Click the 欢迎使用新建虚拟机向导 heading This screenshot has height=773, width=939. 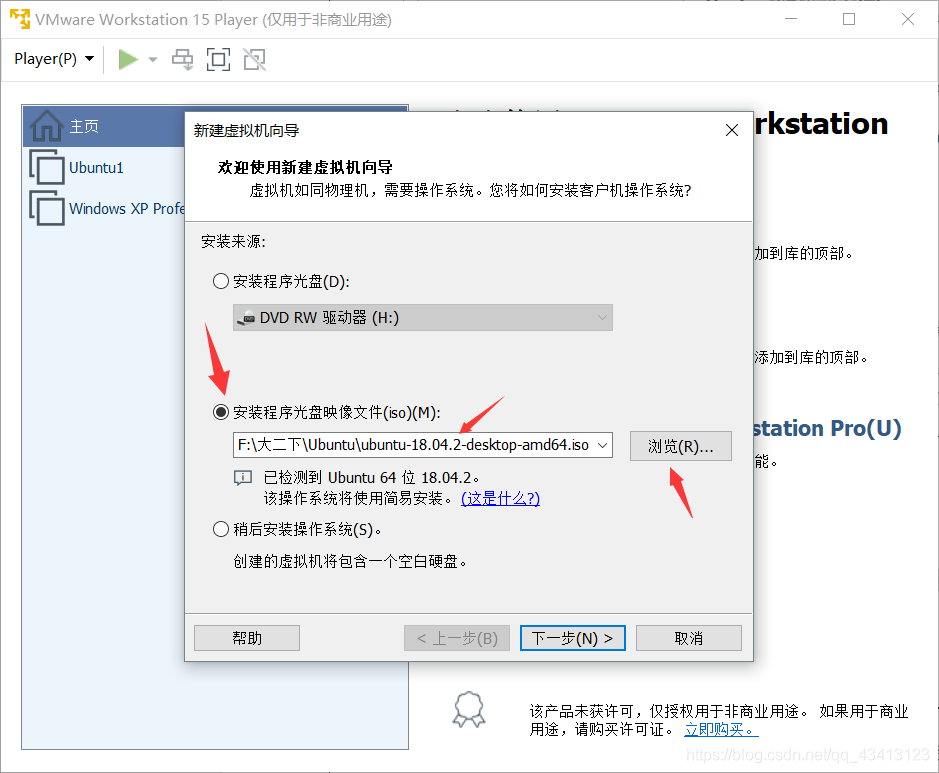coord(305,167)
